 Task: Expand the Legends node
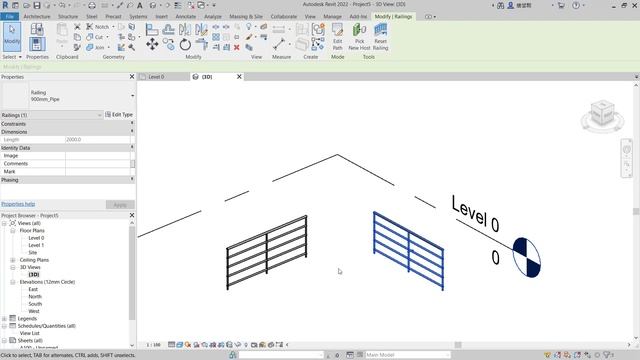(x=4, y=318)
